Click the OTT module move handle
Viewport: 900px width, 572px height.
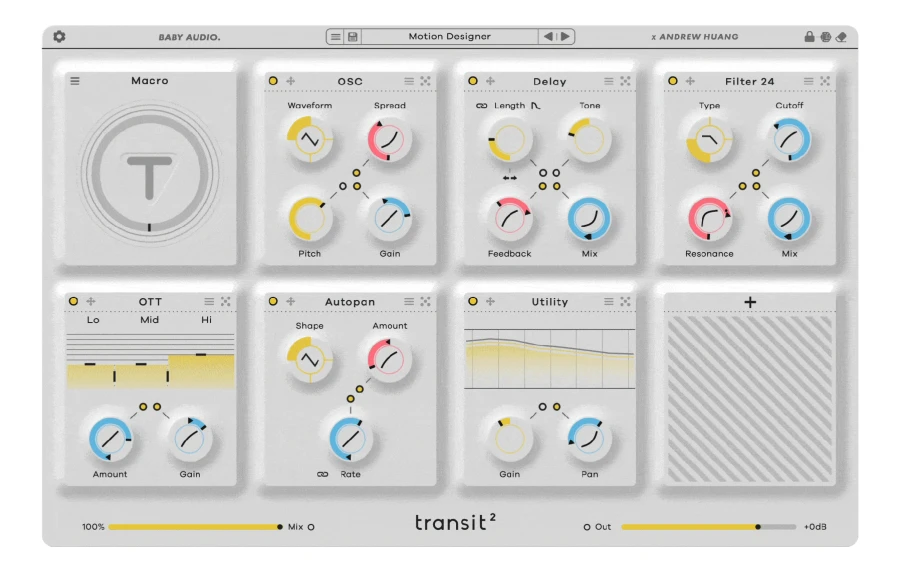(x=91, y=301)
